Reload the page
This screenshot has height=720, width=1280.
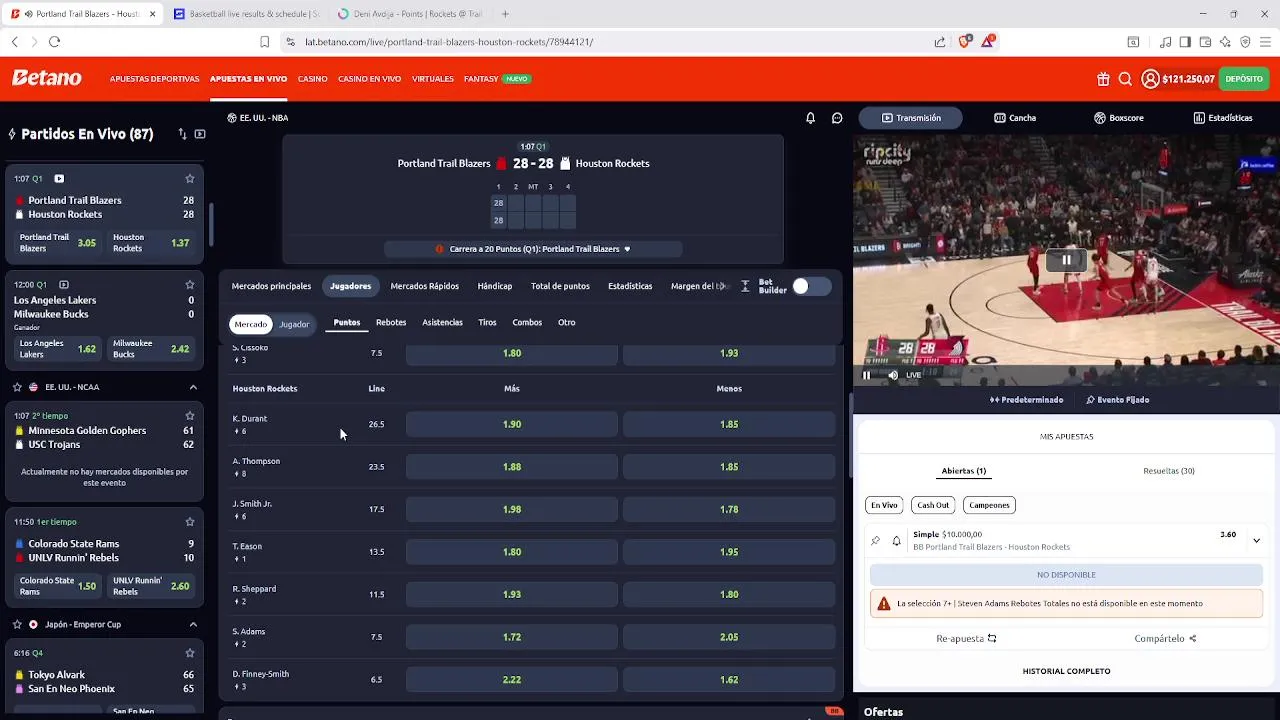(54, 42)
